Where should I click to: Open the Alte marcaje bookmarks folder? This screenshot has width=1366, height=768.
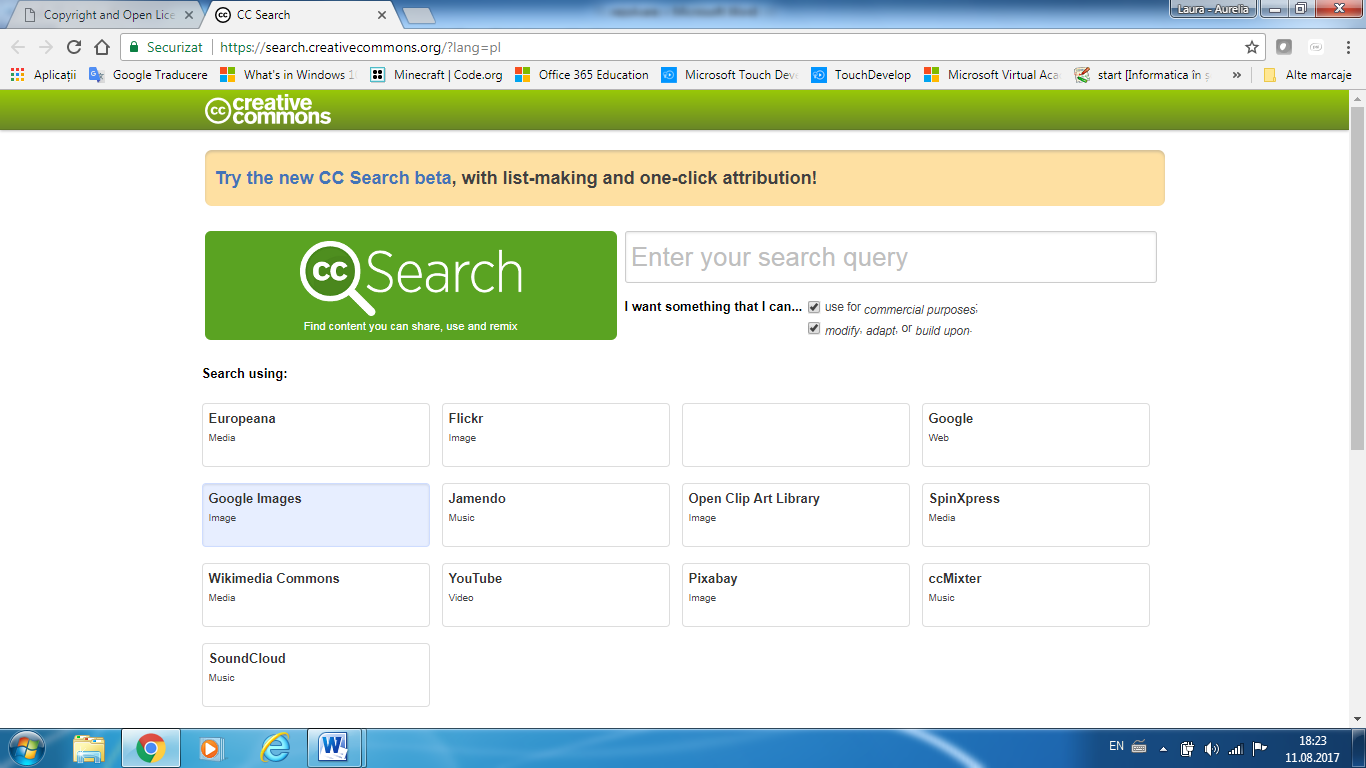click(1307, 75)
